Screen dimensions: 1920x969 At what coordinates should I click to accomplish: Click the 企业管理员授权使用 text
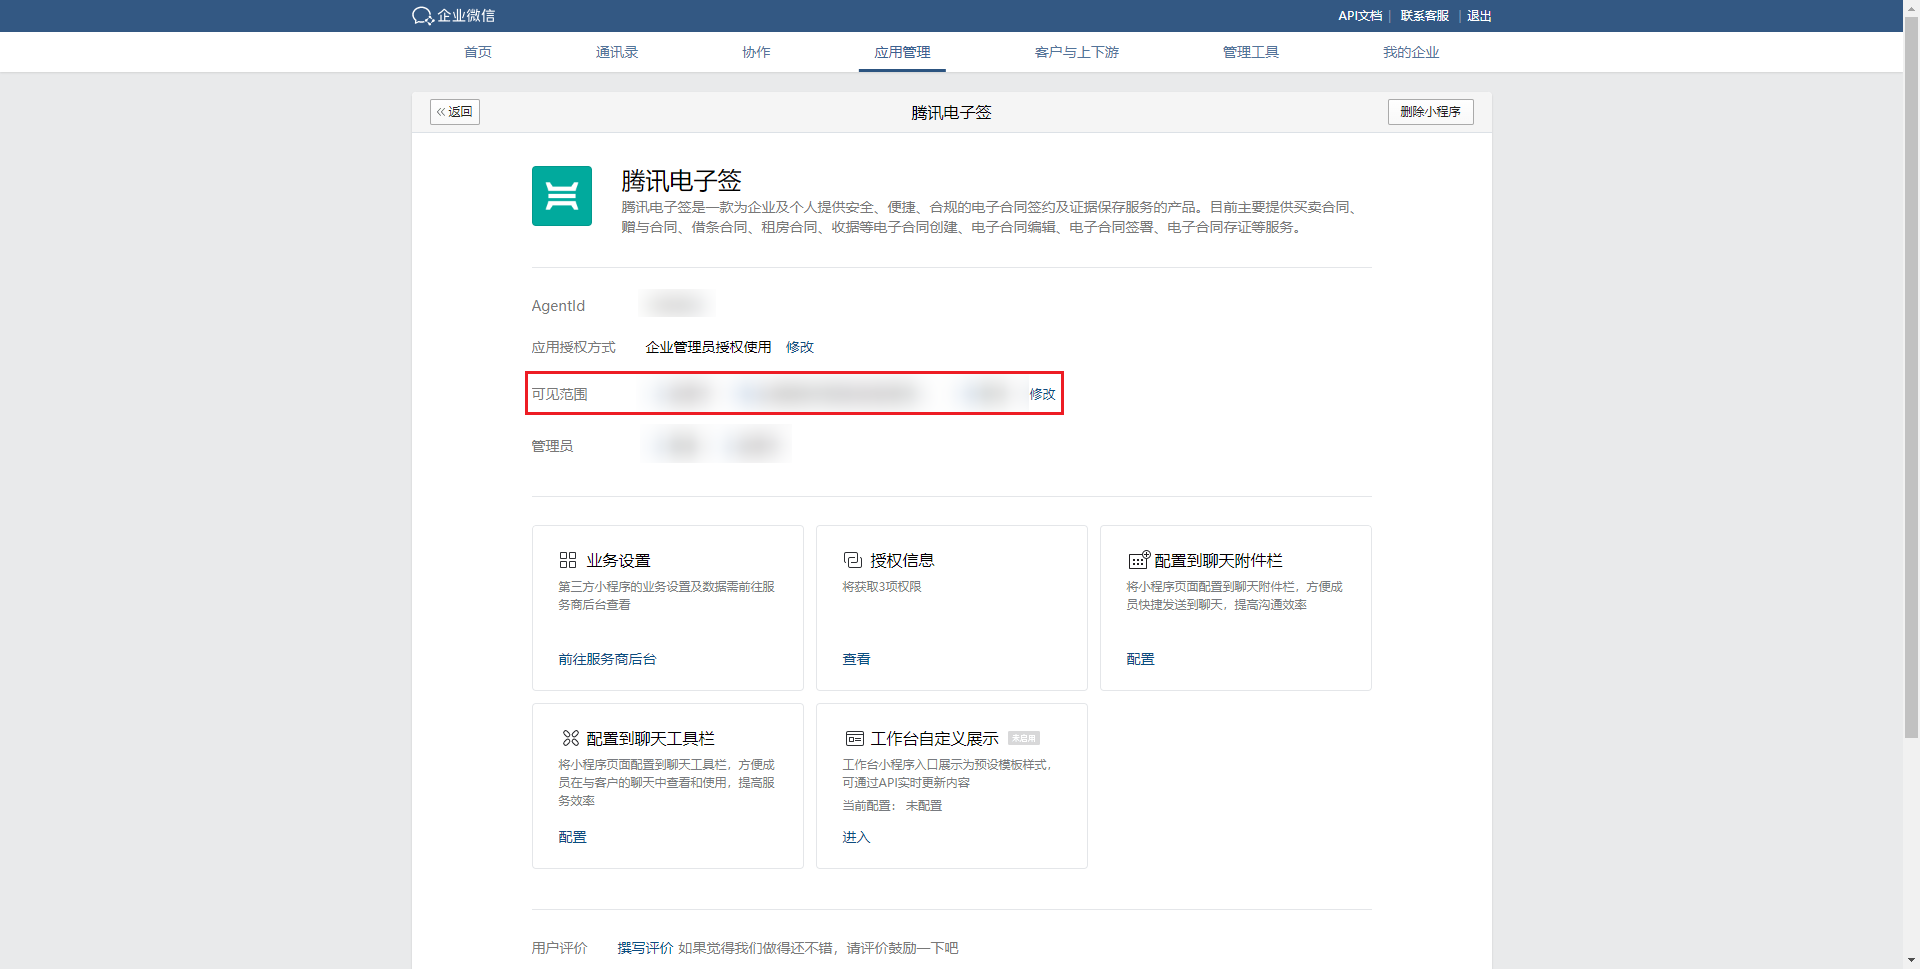708,347
